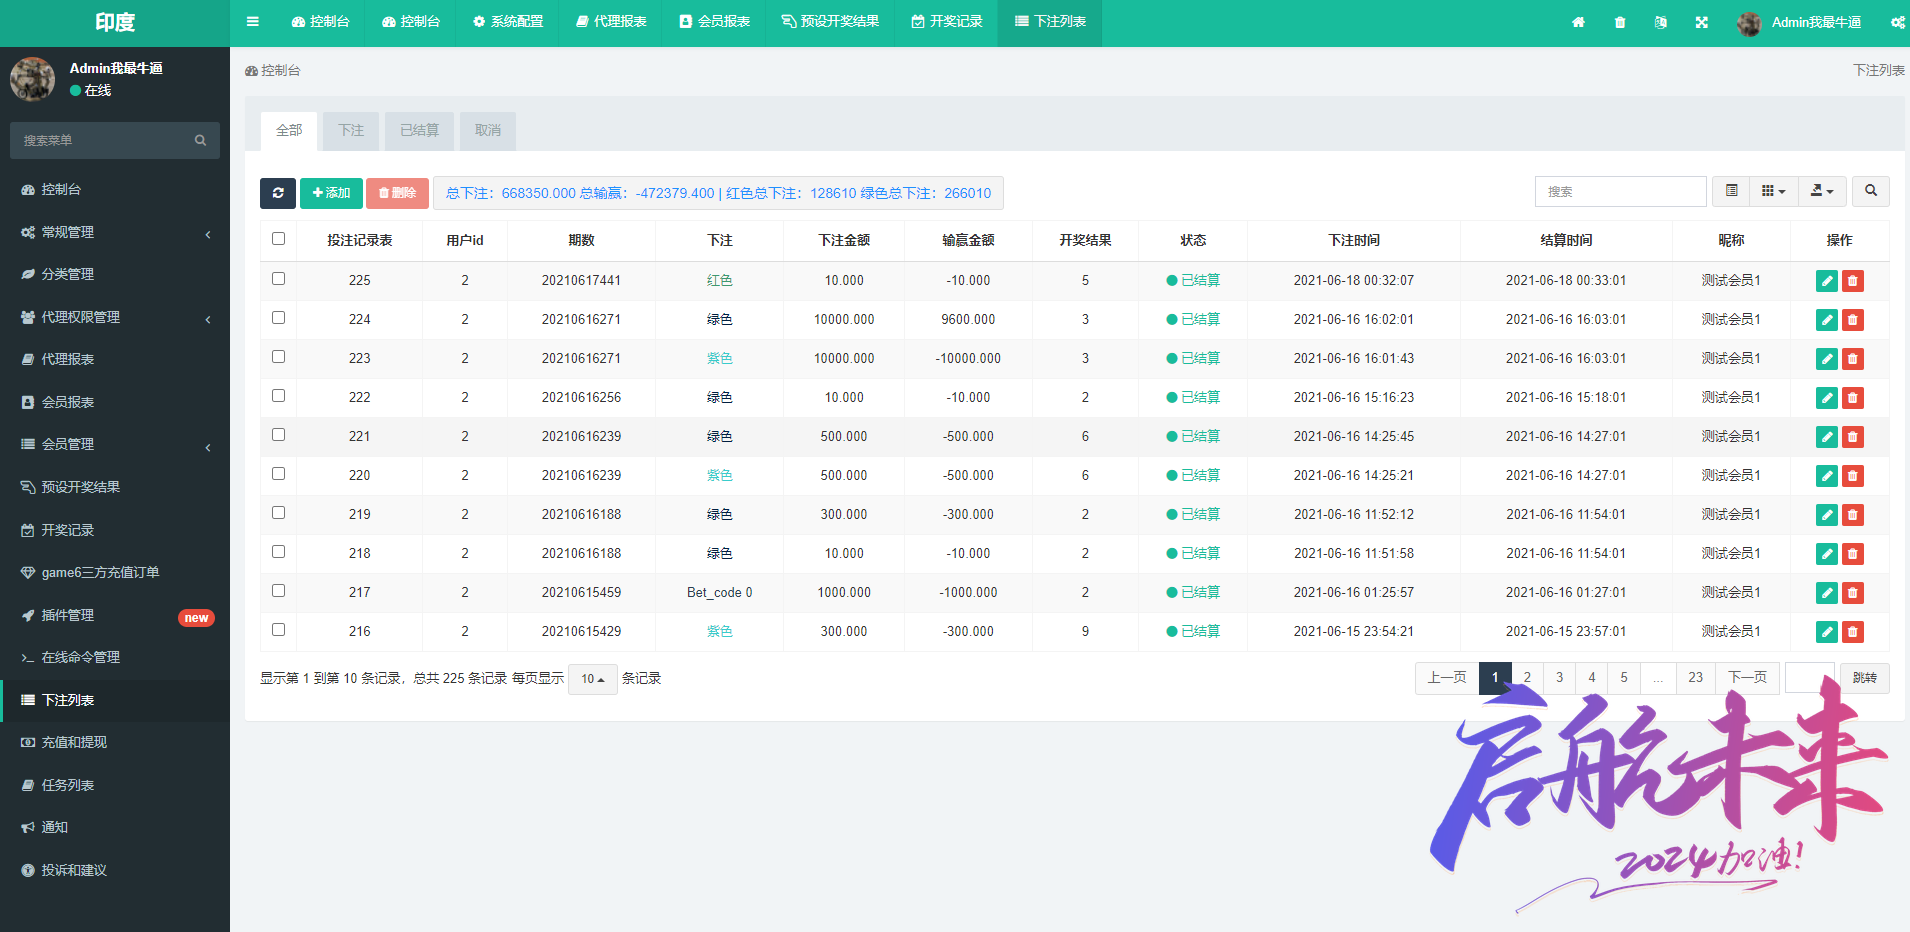Image resolution: width=1910 pixels, height=932 pixels.
Task: Open Admin我最牛逼 user menu in top bar
Action: [x=1800, y=22]
